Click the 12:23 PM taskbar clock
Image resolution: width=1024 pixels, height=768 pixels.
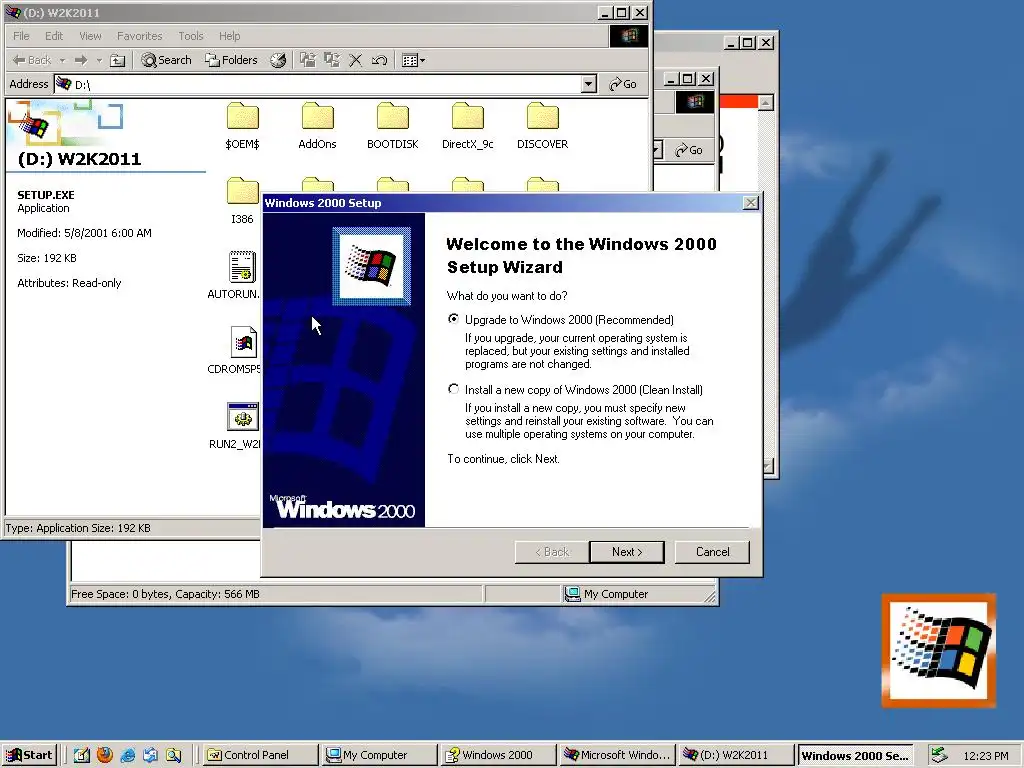(x=985, y=756)
